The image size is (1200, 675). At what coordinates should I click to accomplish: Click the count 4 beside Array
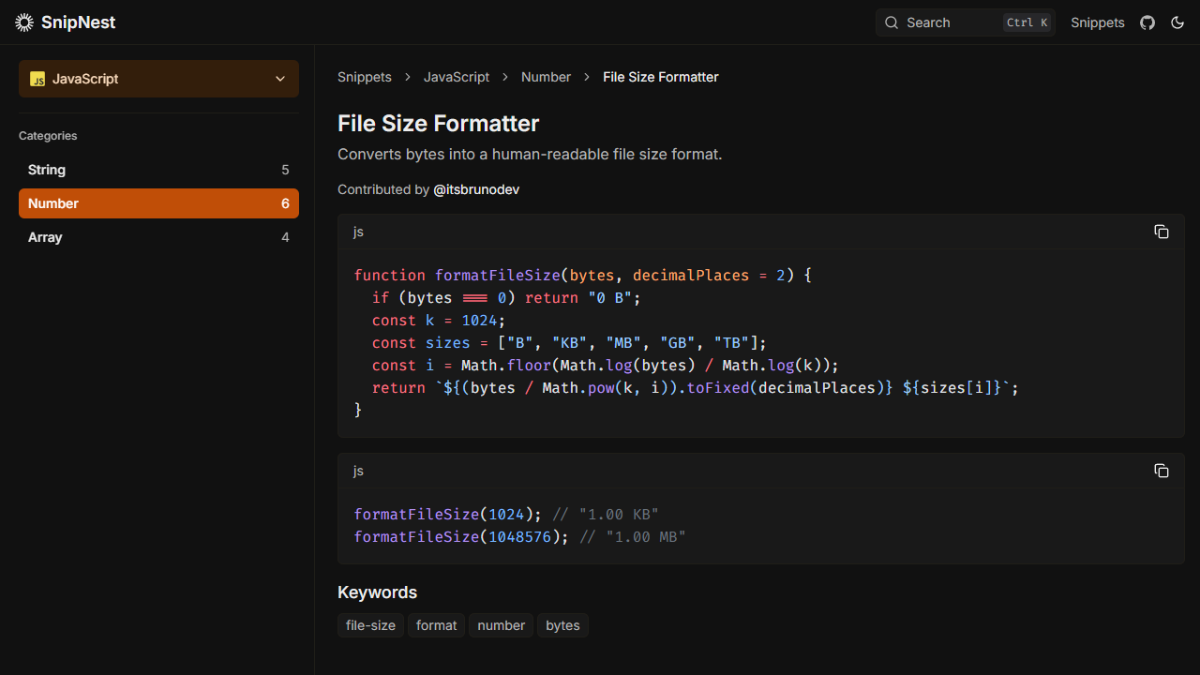[x=285, y=237]
